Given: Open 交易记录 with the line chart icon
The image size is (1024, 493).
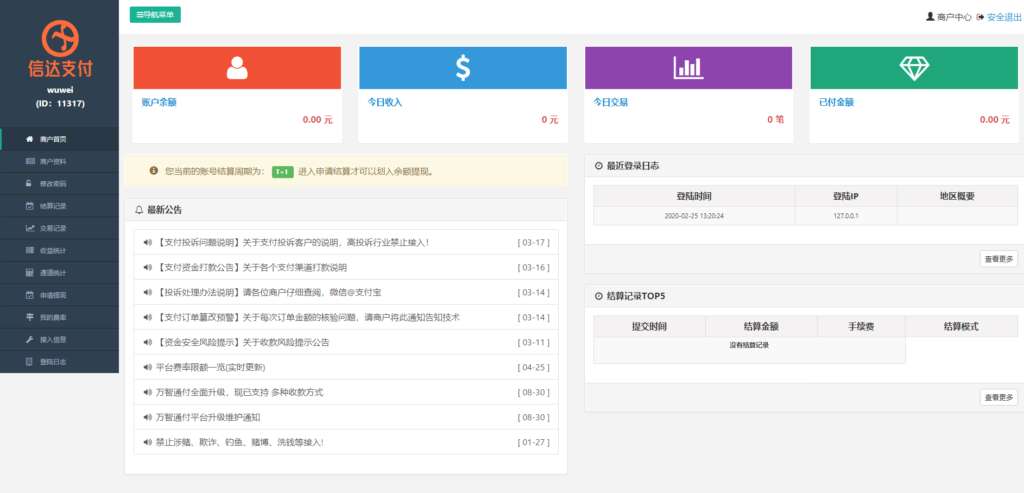Looking at the screenshot, I should [x=59, y=228].
